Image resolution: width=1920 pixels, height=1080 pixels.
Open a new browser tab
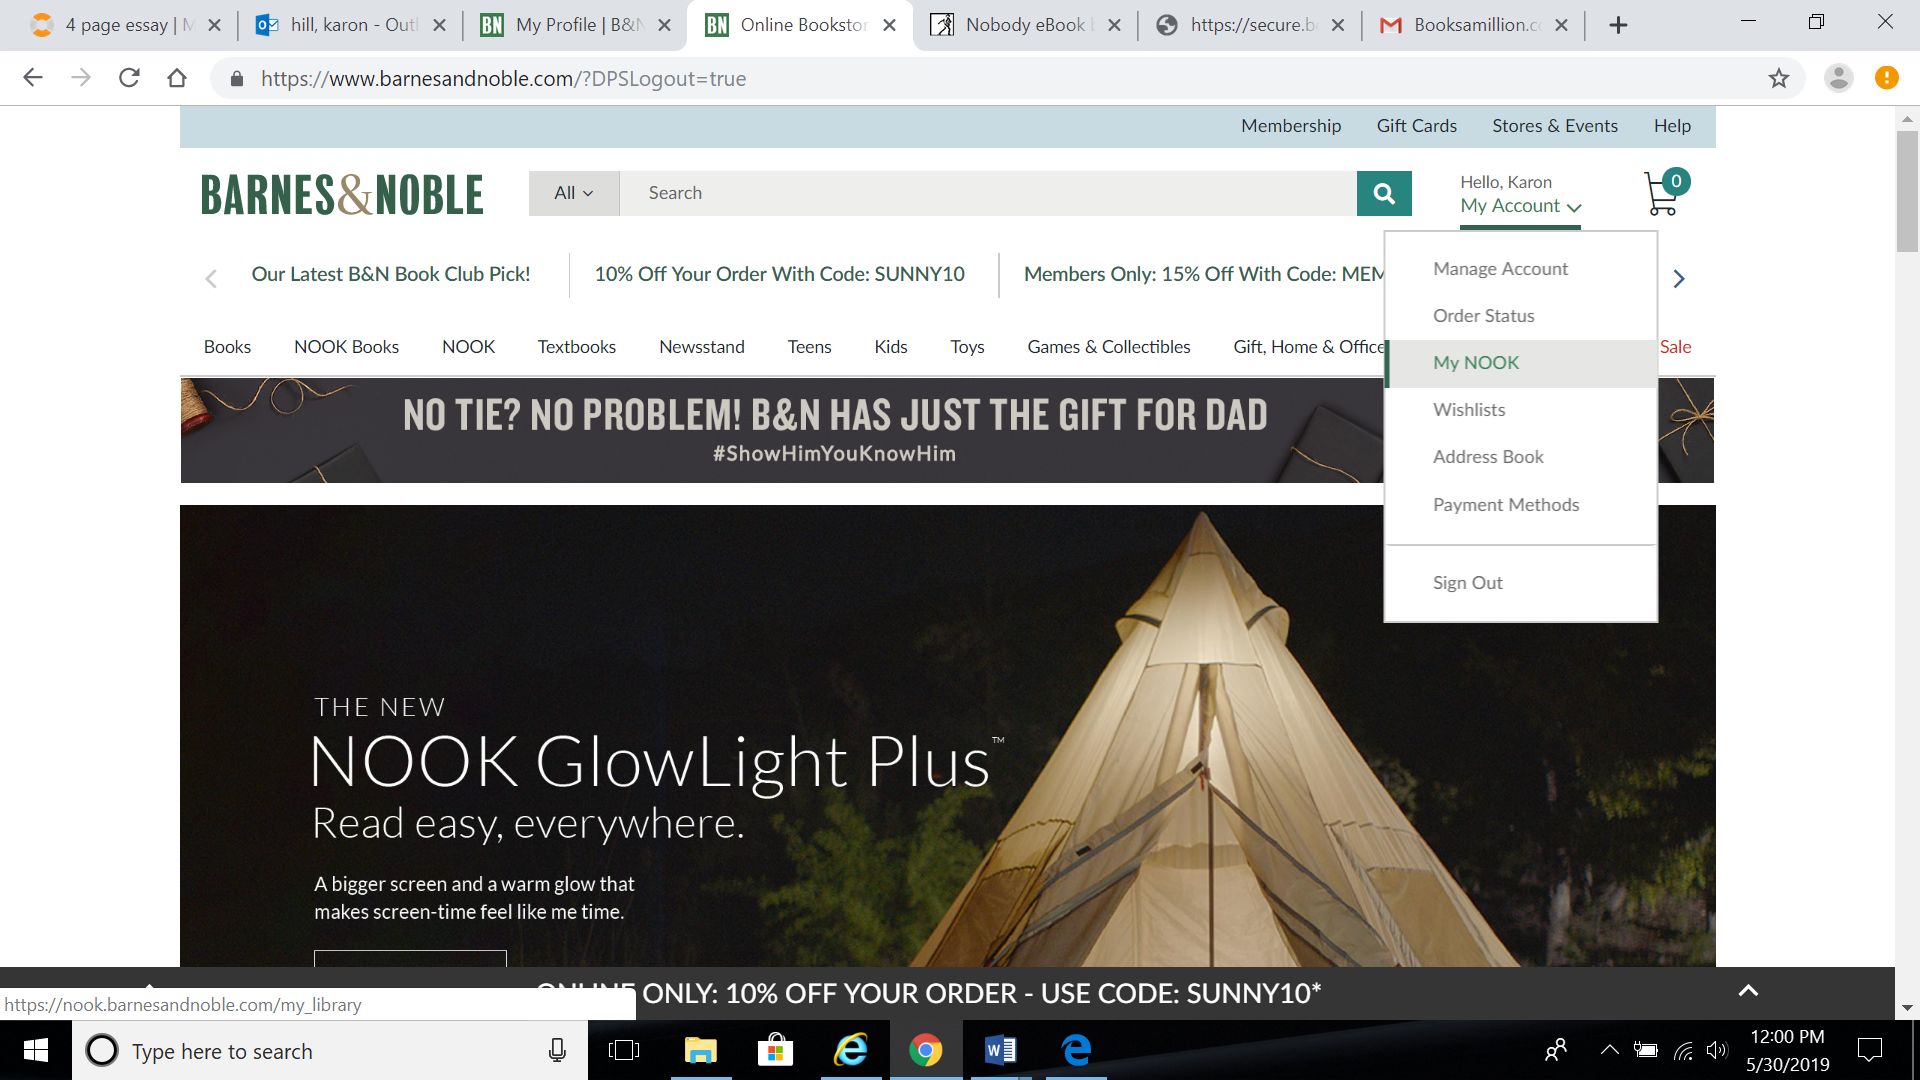coord(1618,25)
